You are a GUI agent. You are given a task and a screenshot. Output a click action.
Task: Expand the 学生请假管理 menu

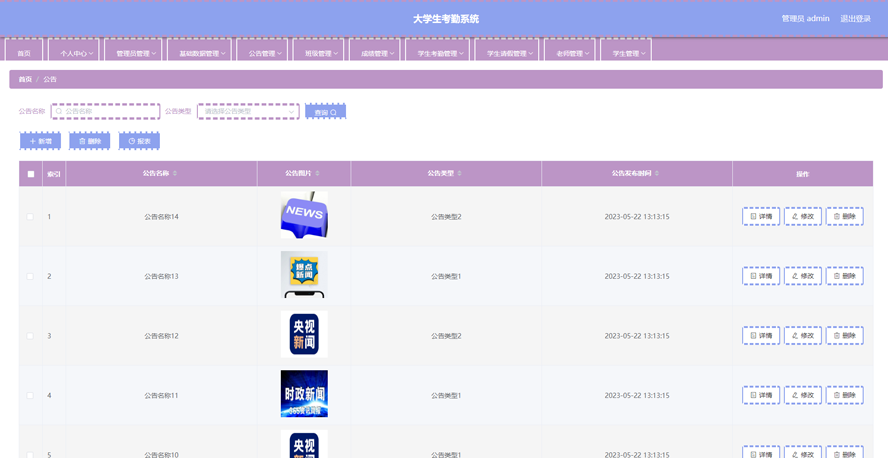[507, 50]
